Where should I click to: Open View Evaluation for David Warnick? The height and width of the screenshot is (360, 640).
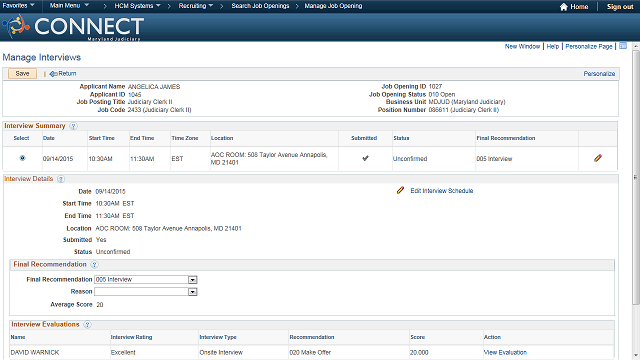505,352
